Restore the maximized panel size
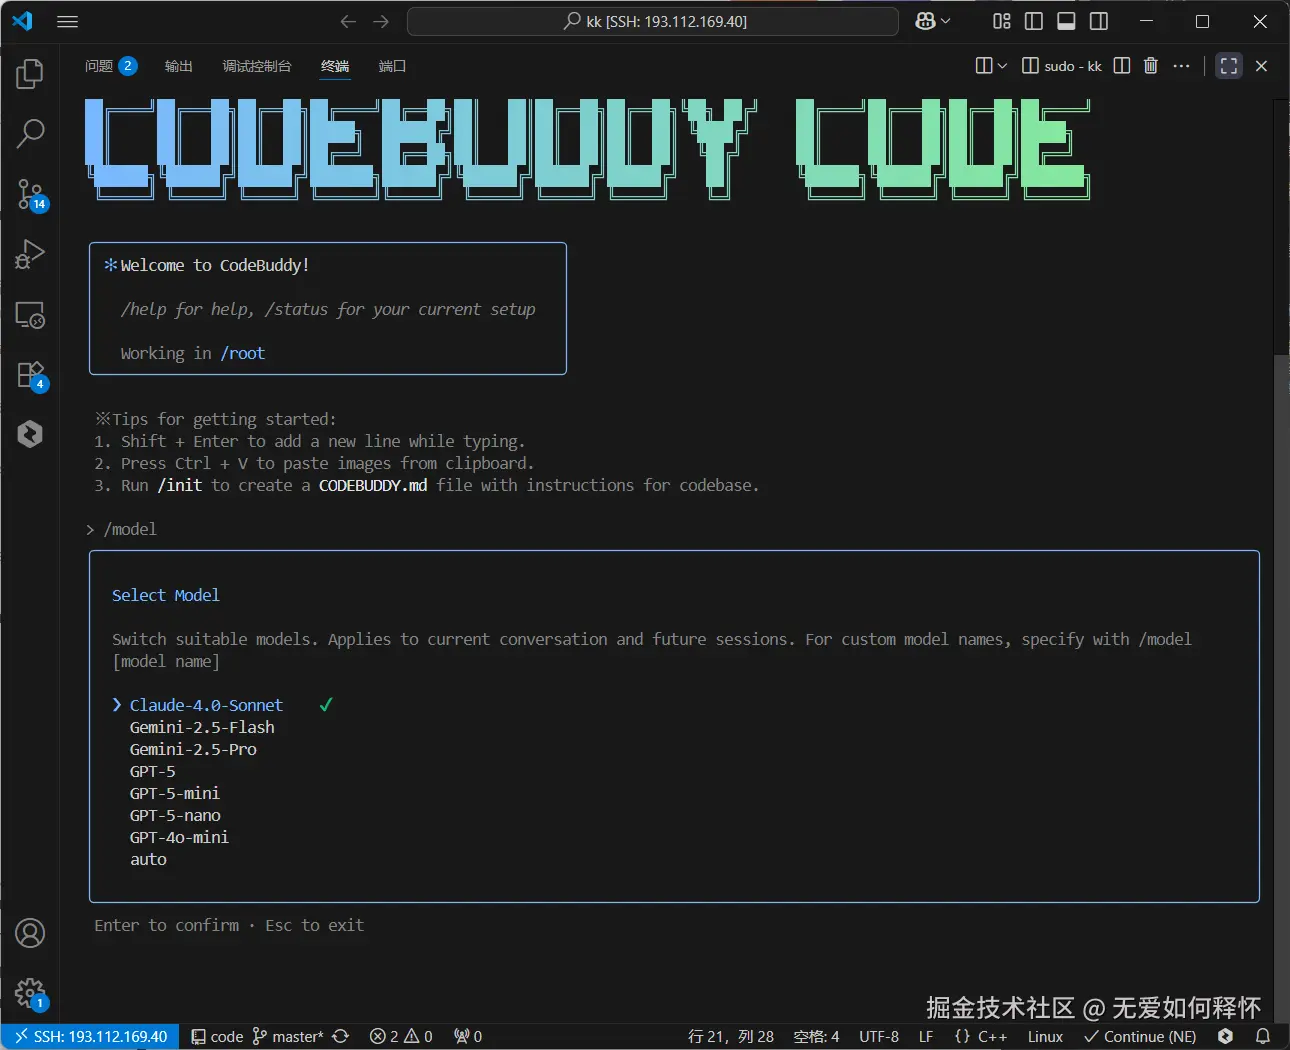This screenshot has width=1290, height=1050. (1229, 66)
